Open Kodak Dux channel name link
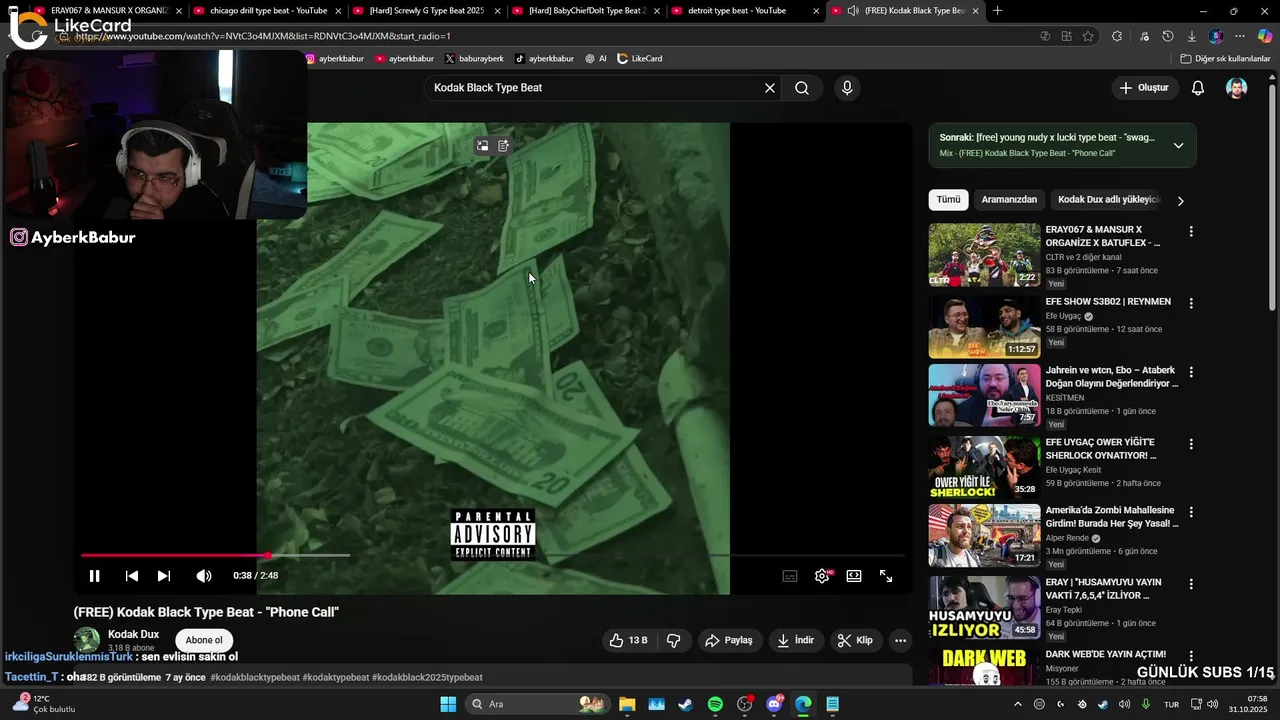The image size is (1280, 720). click(x=133, y=634)
